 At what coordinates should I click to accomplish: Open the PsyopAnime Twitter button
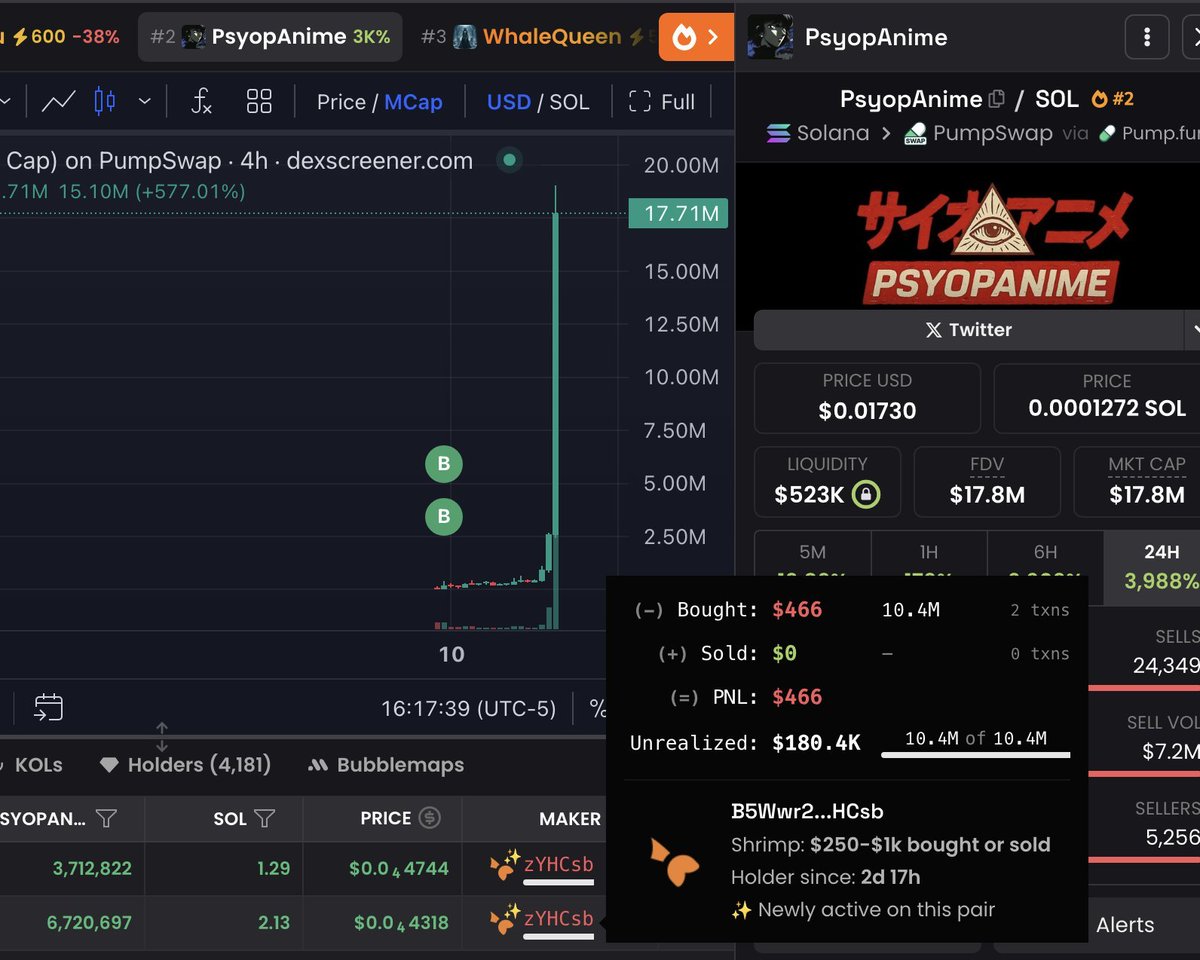[970, 330]
